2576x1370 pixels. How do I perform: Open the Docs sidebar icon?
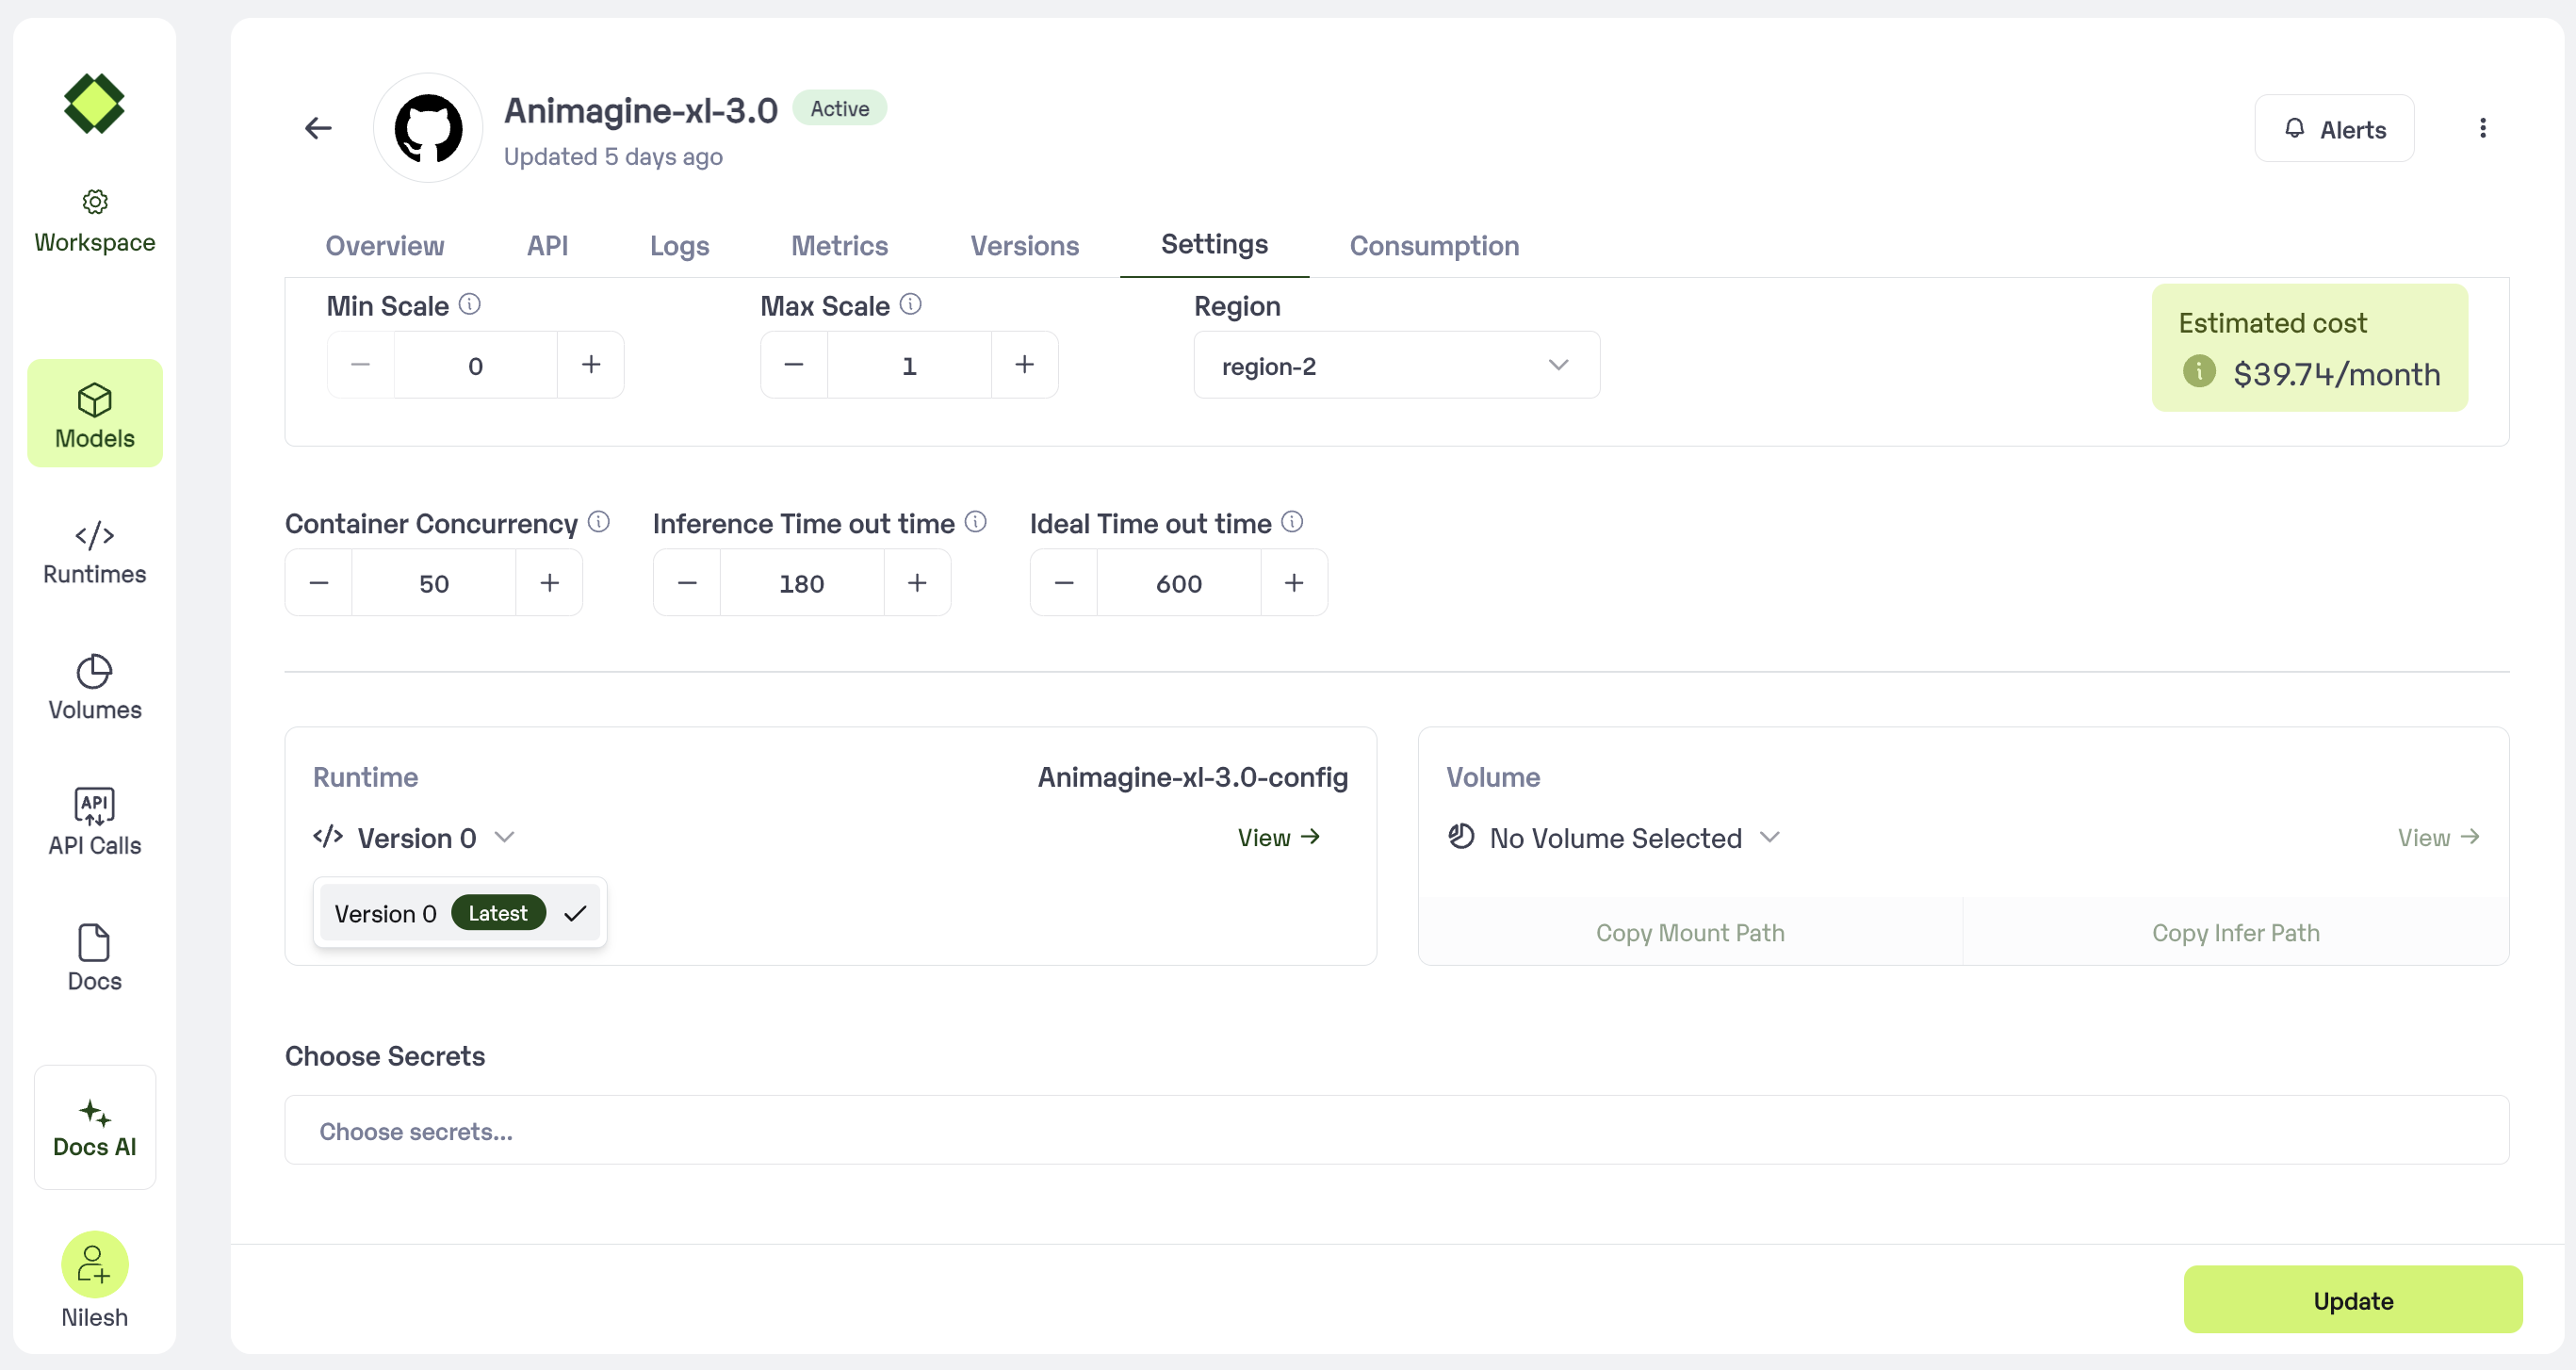94,943
